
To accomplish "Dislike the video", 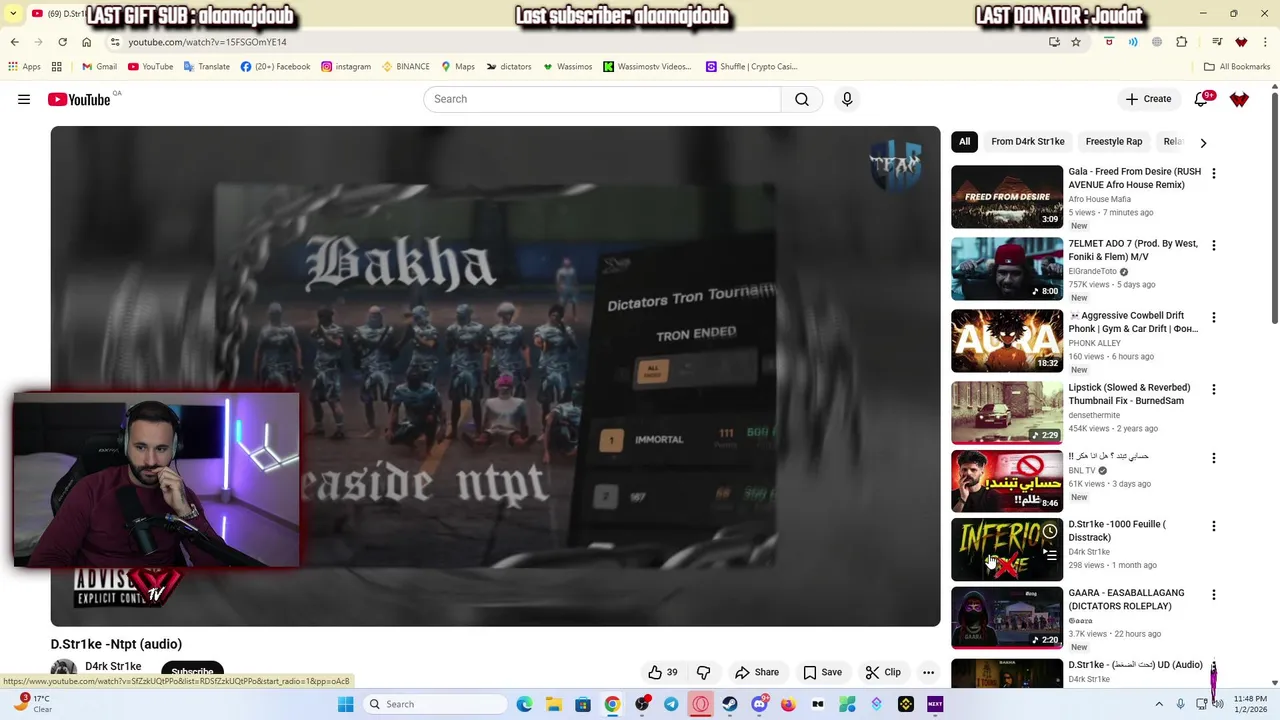I will pos(704,672).
